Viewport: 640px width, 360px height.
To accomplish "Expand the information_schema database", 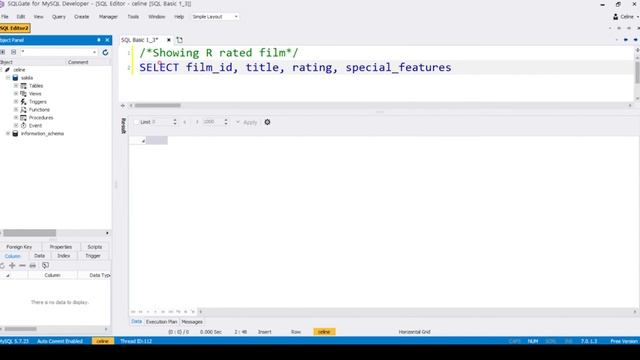I will [8, 133].
